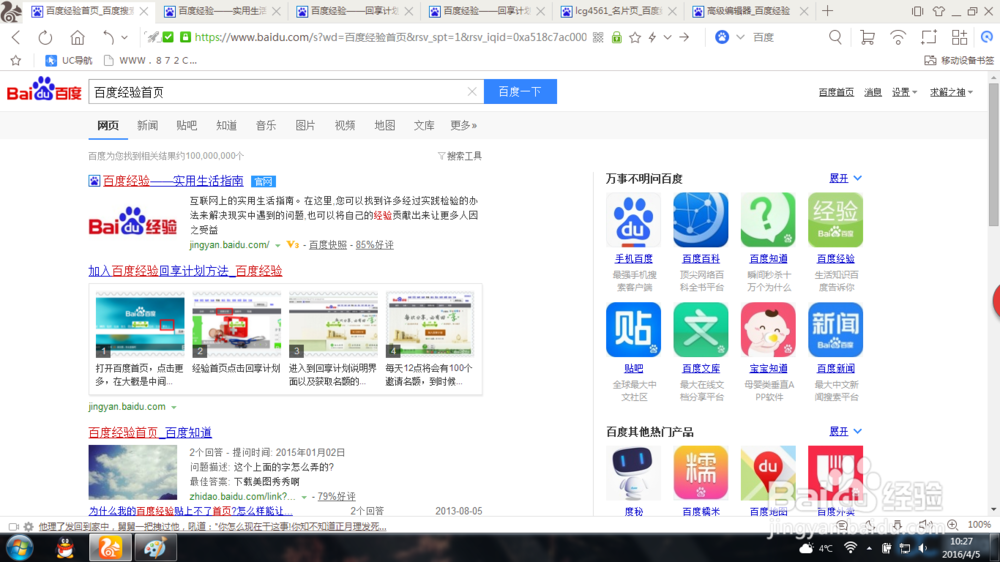
Task: Open the search engine selector dropdown arrow
Action: [740, 38]
